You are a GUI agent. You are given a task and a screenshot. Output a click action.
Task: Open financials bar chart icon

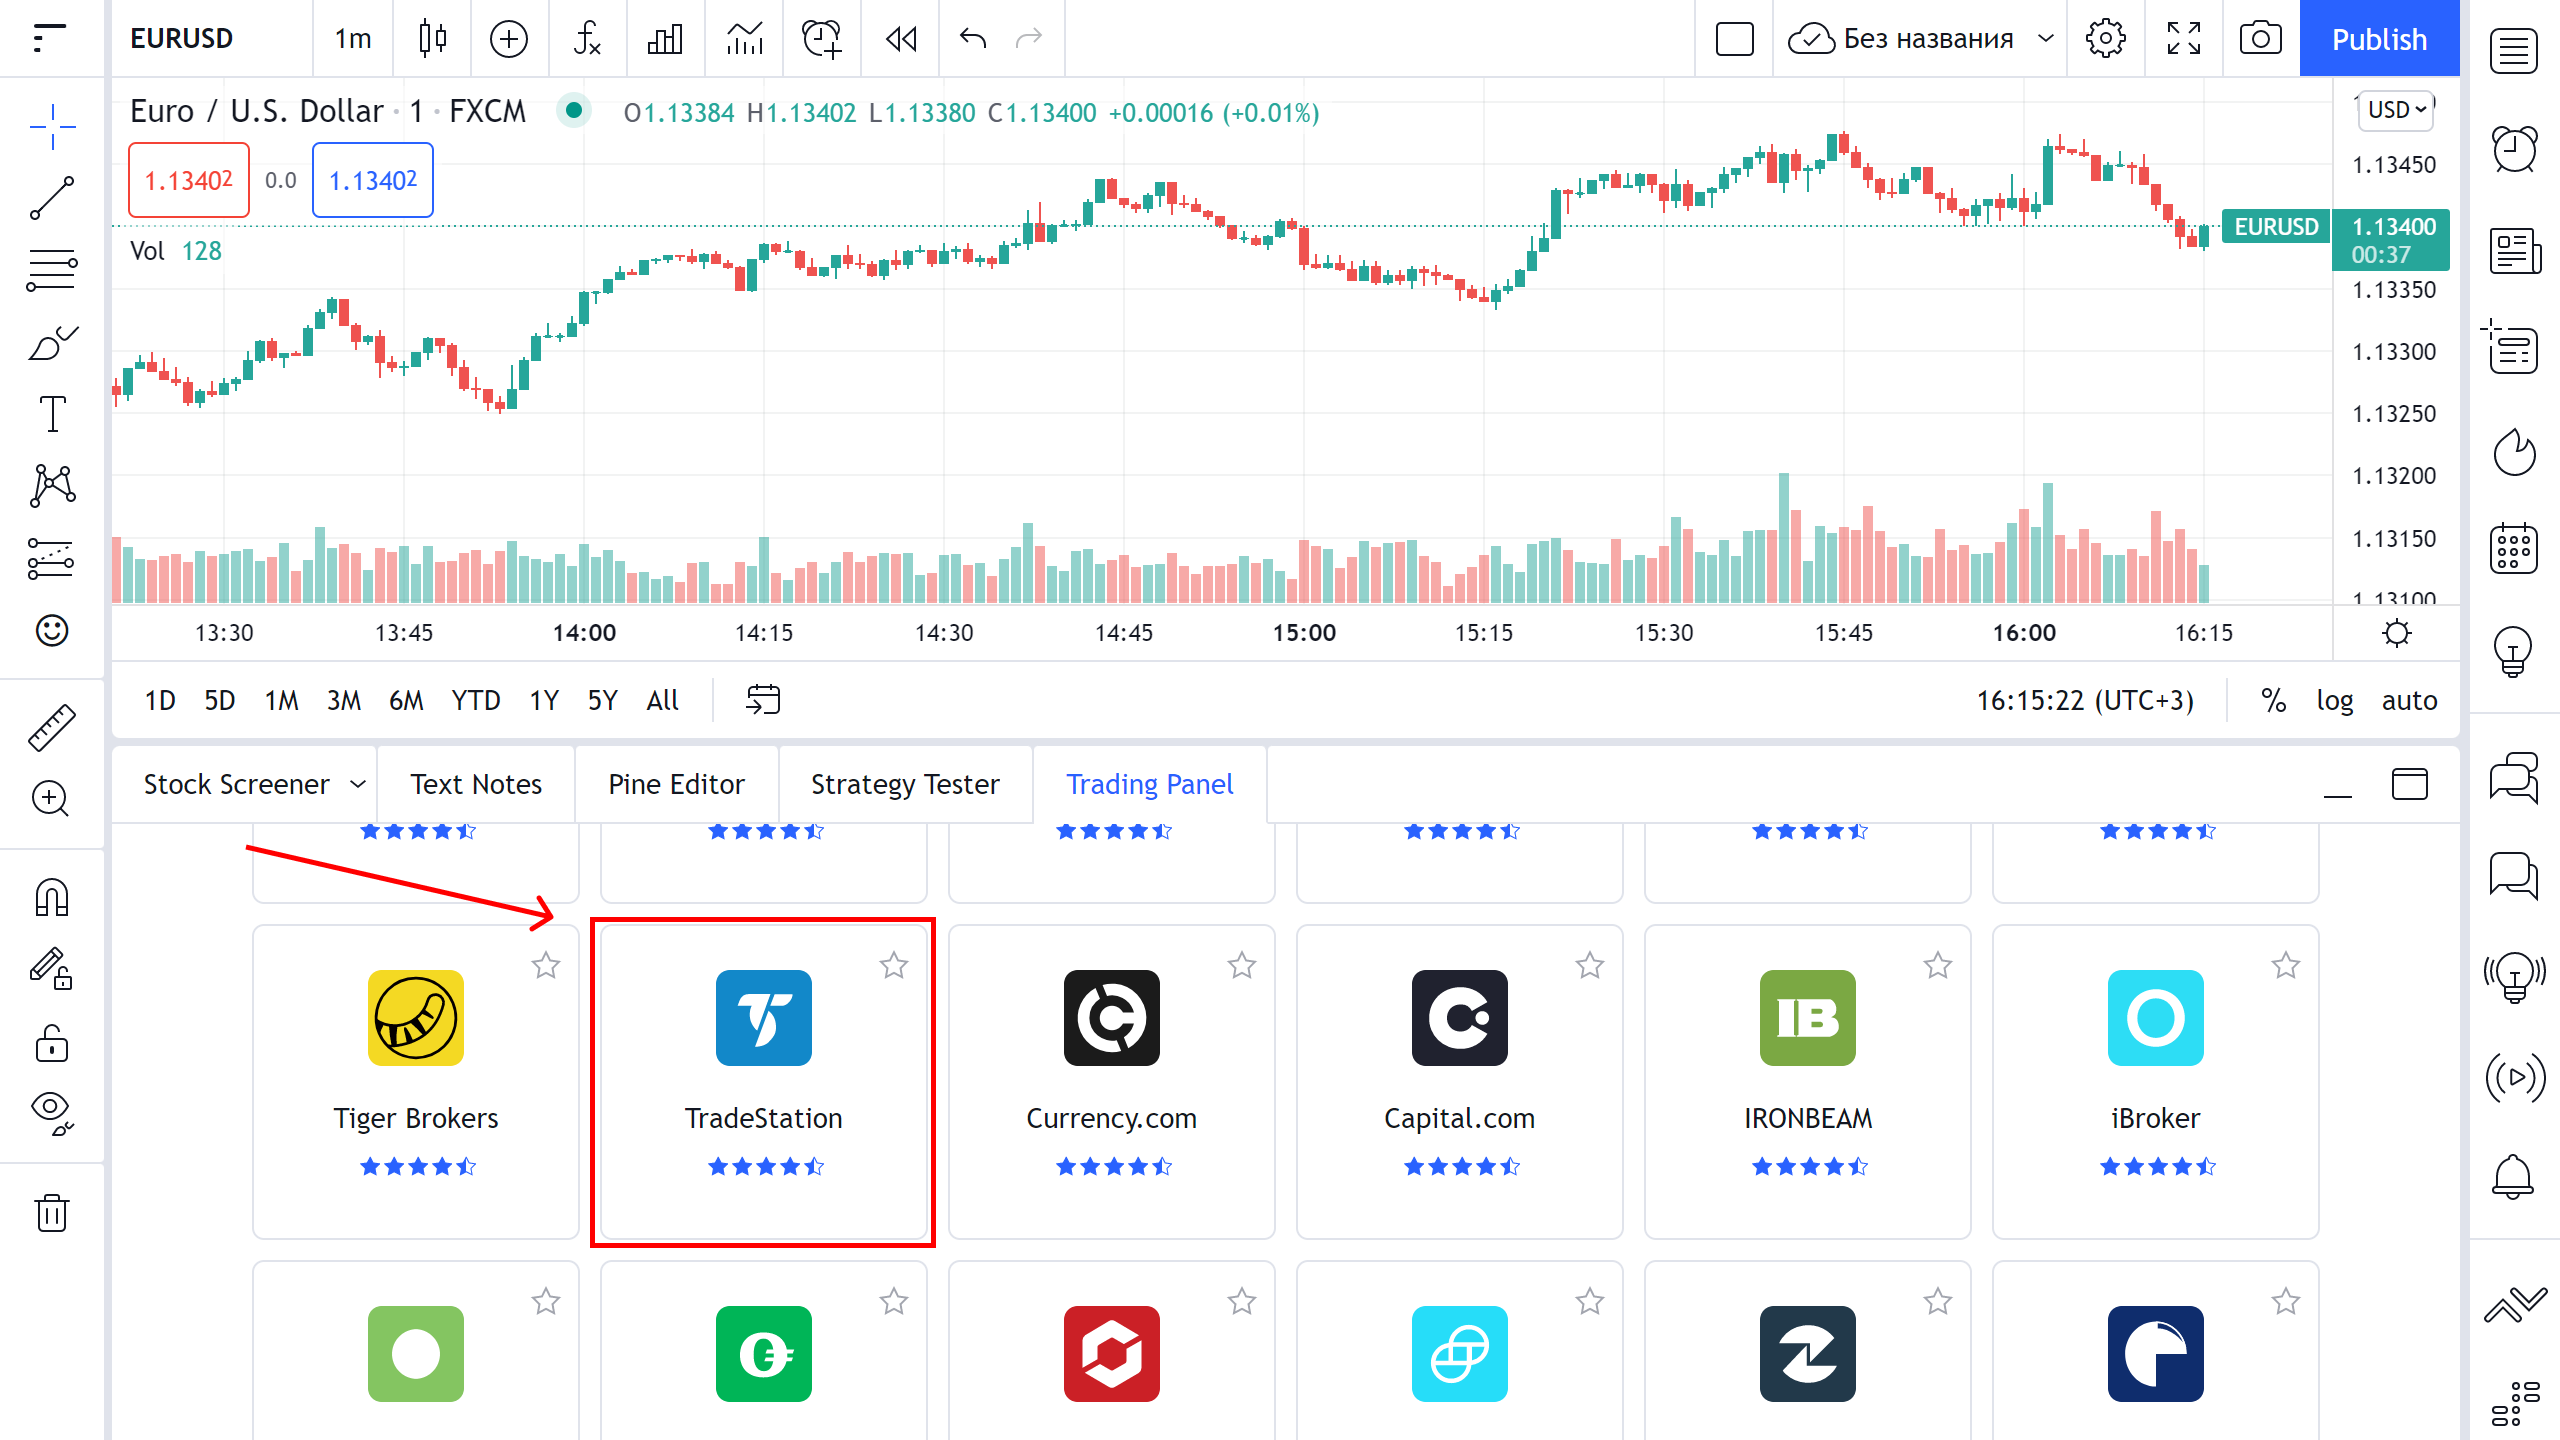point(665,38)
